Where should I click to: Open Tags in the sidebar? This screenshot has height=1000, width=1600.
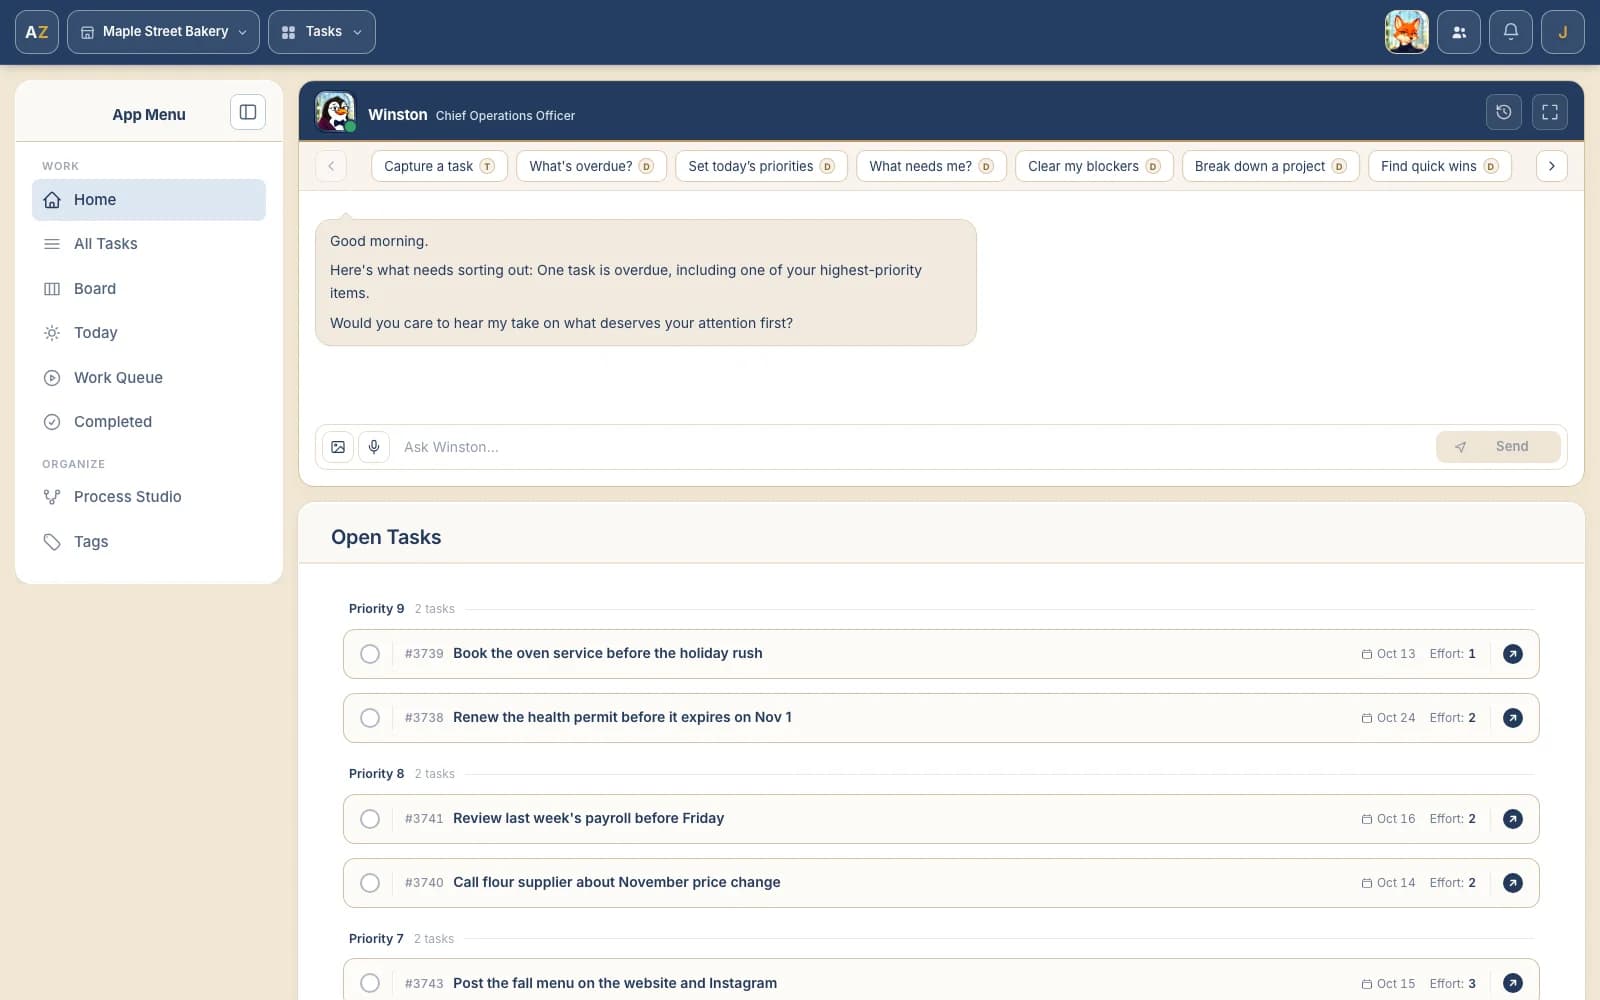149,542
